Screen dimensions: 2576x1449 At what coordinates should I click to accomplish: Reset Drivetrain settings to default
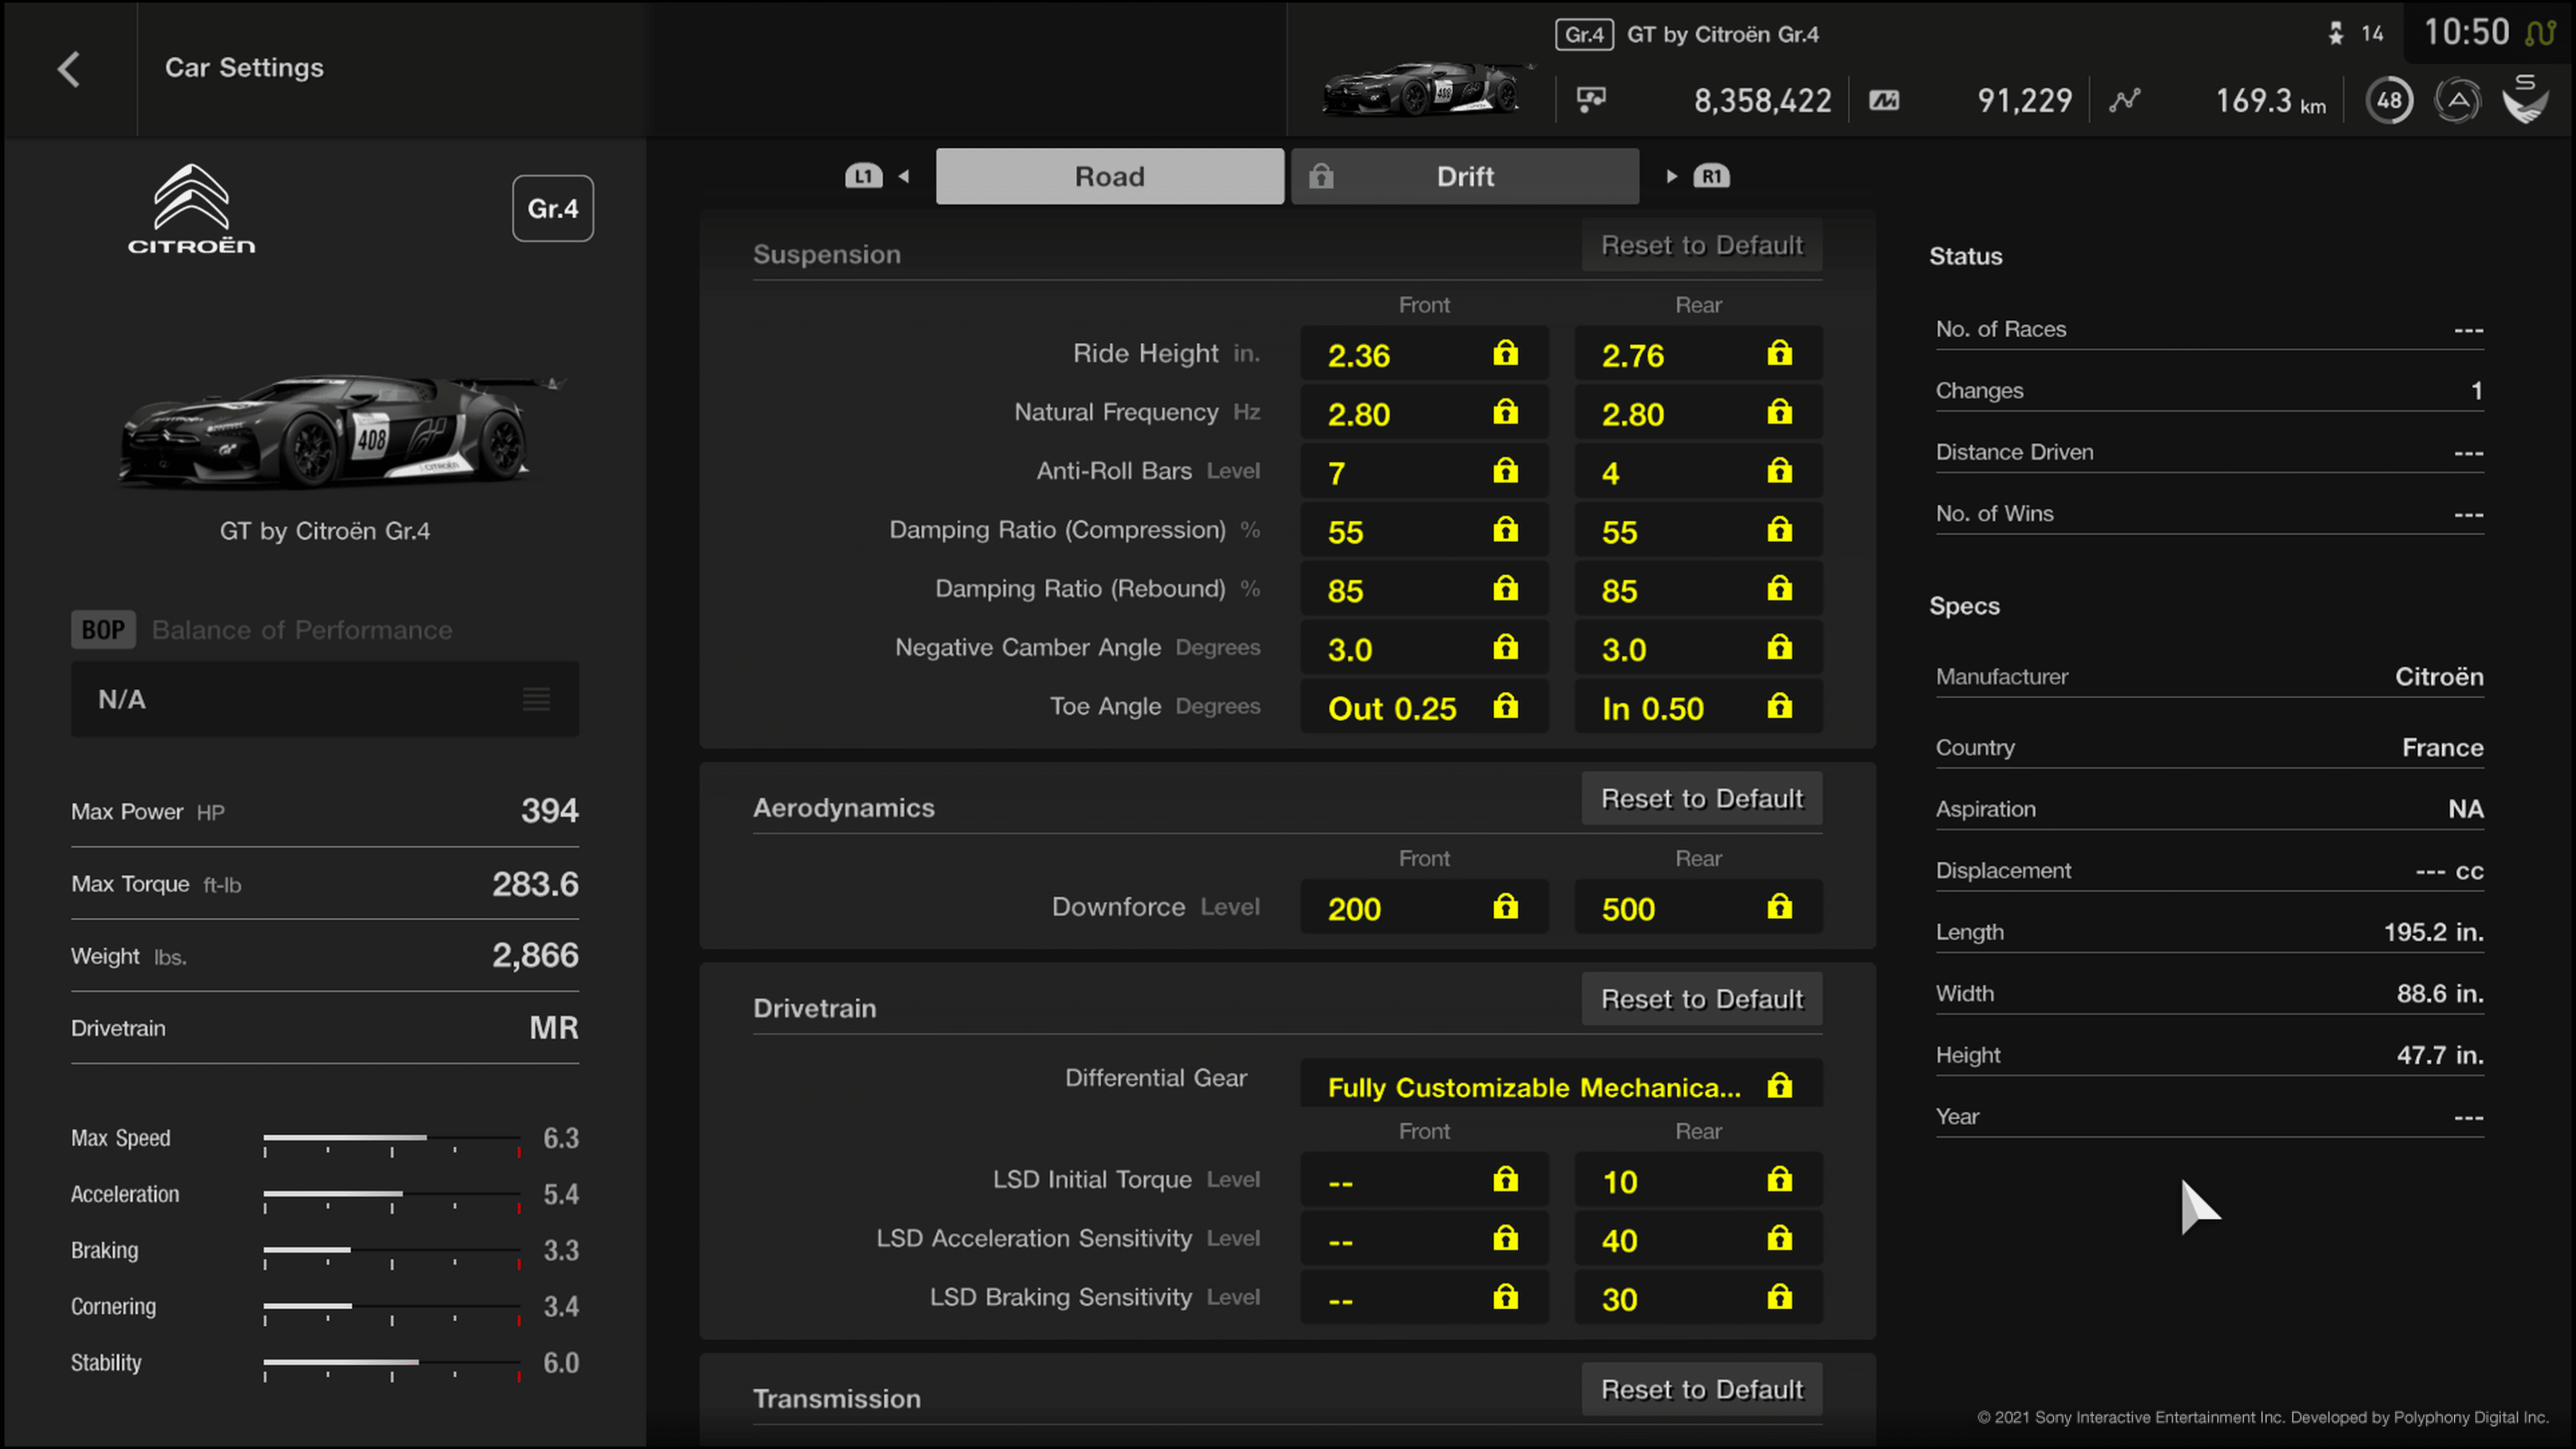1702,999
